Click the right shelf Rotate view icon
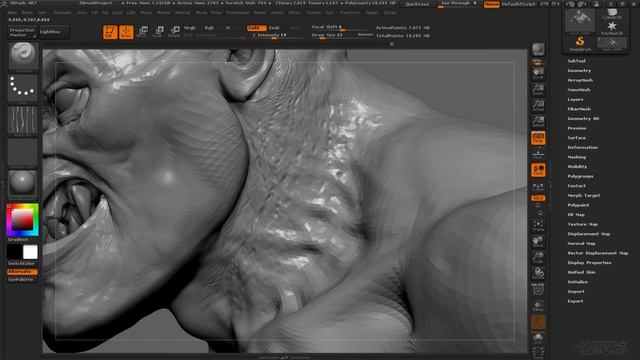640x360 pixels. point(538,273)
